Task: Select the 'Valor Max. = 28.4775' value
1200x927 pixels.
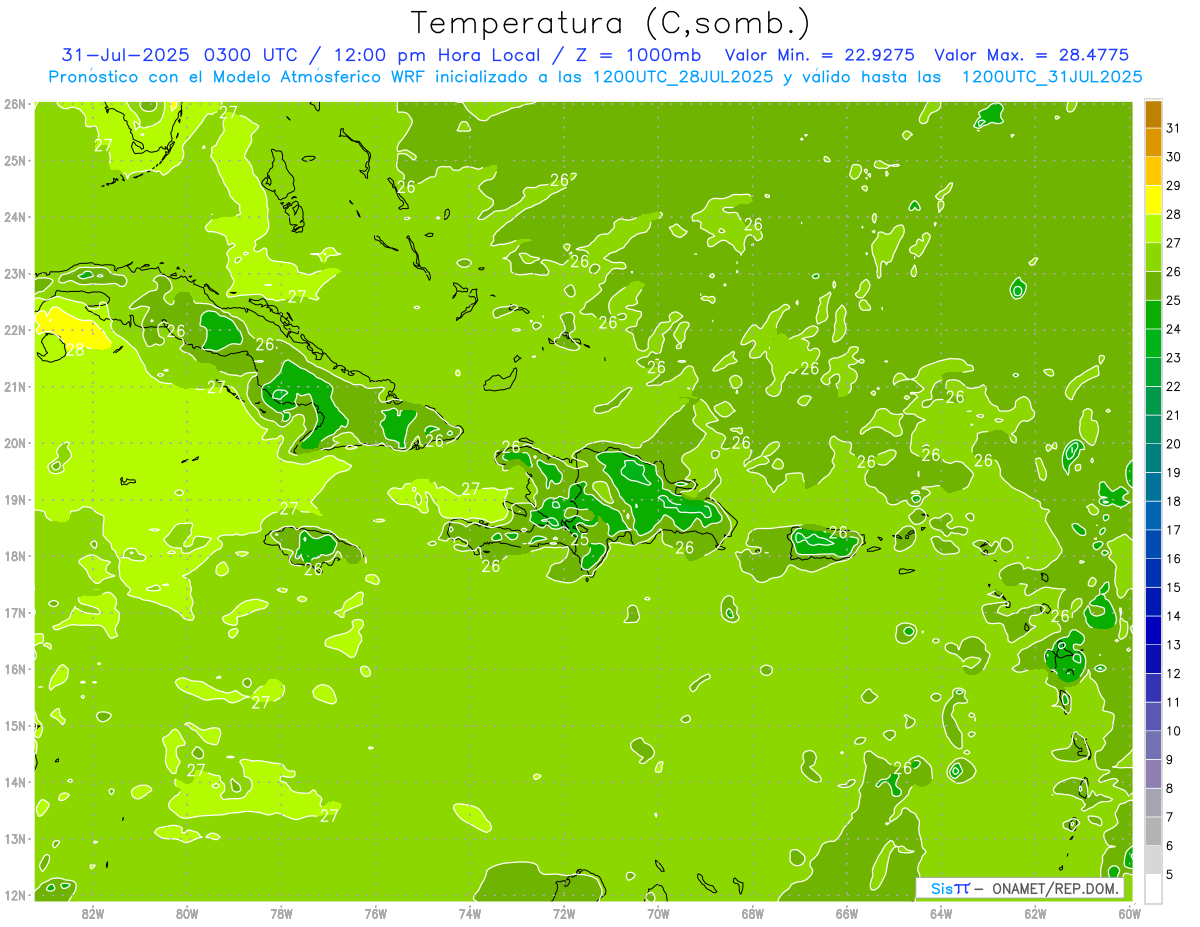Action: 1032,55
